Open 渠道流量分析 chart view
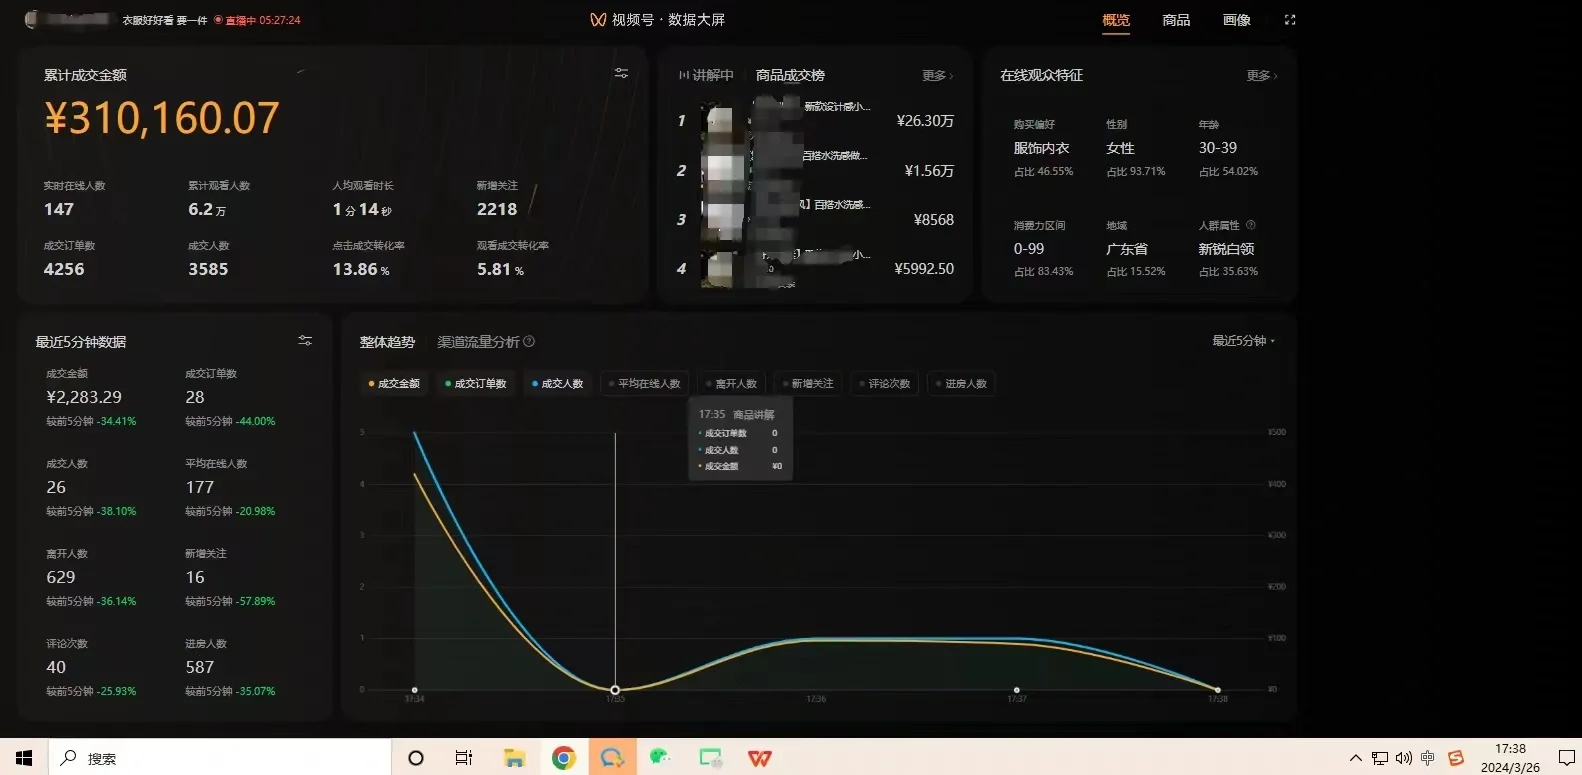Image resolution: width=1582 pixels, height=775 pixels. (x=478, y=342)
